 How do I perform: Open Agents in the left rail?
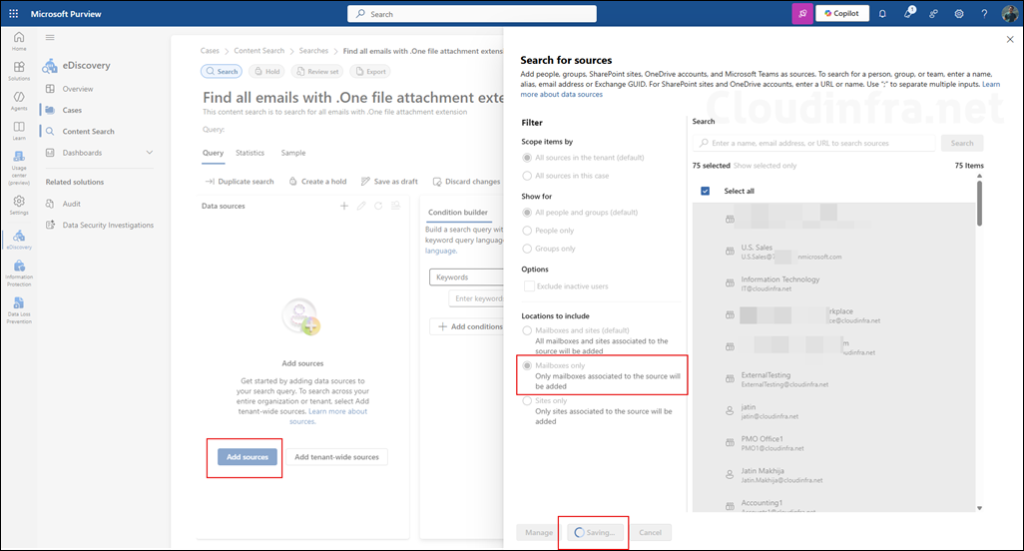pyautogui.click(x=19, y=101)
